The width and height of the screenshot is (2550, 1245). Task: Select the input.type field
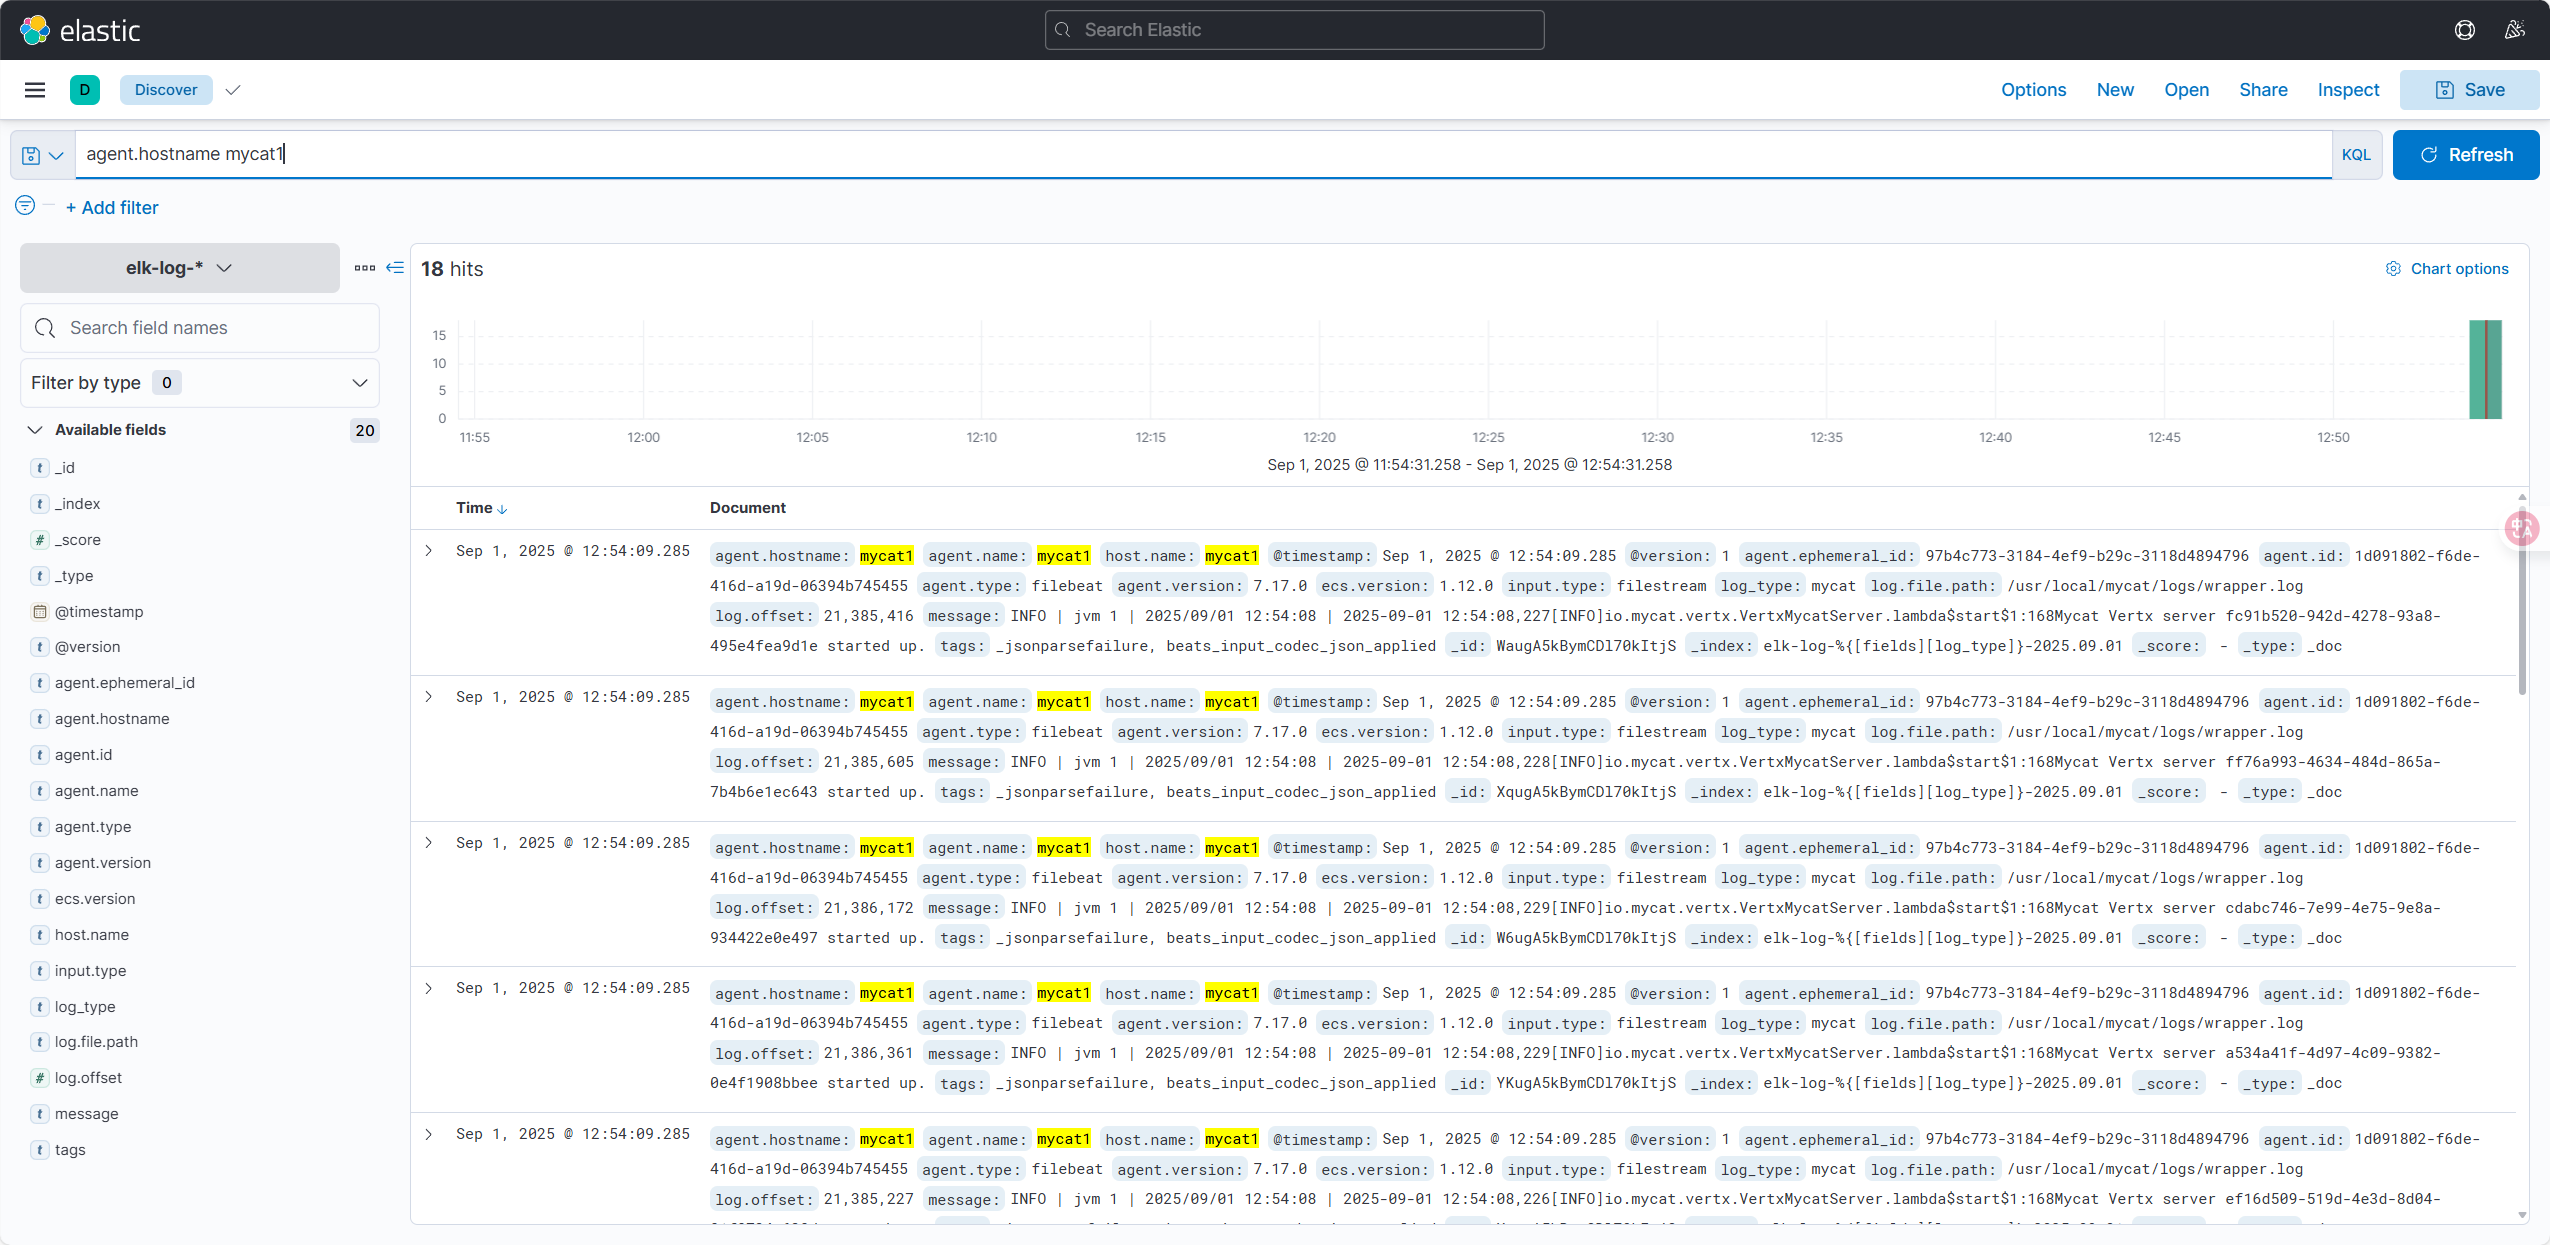(x=90, y=971)
